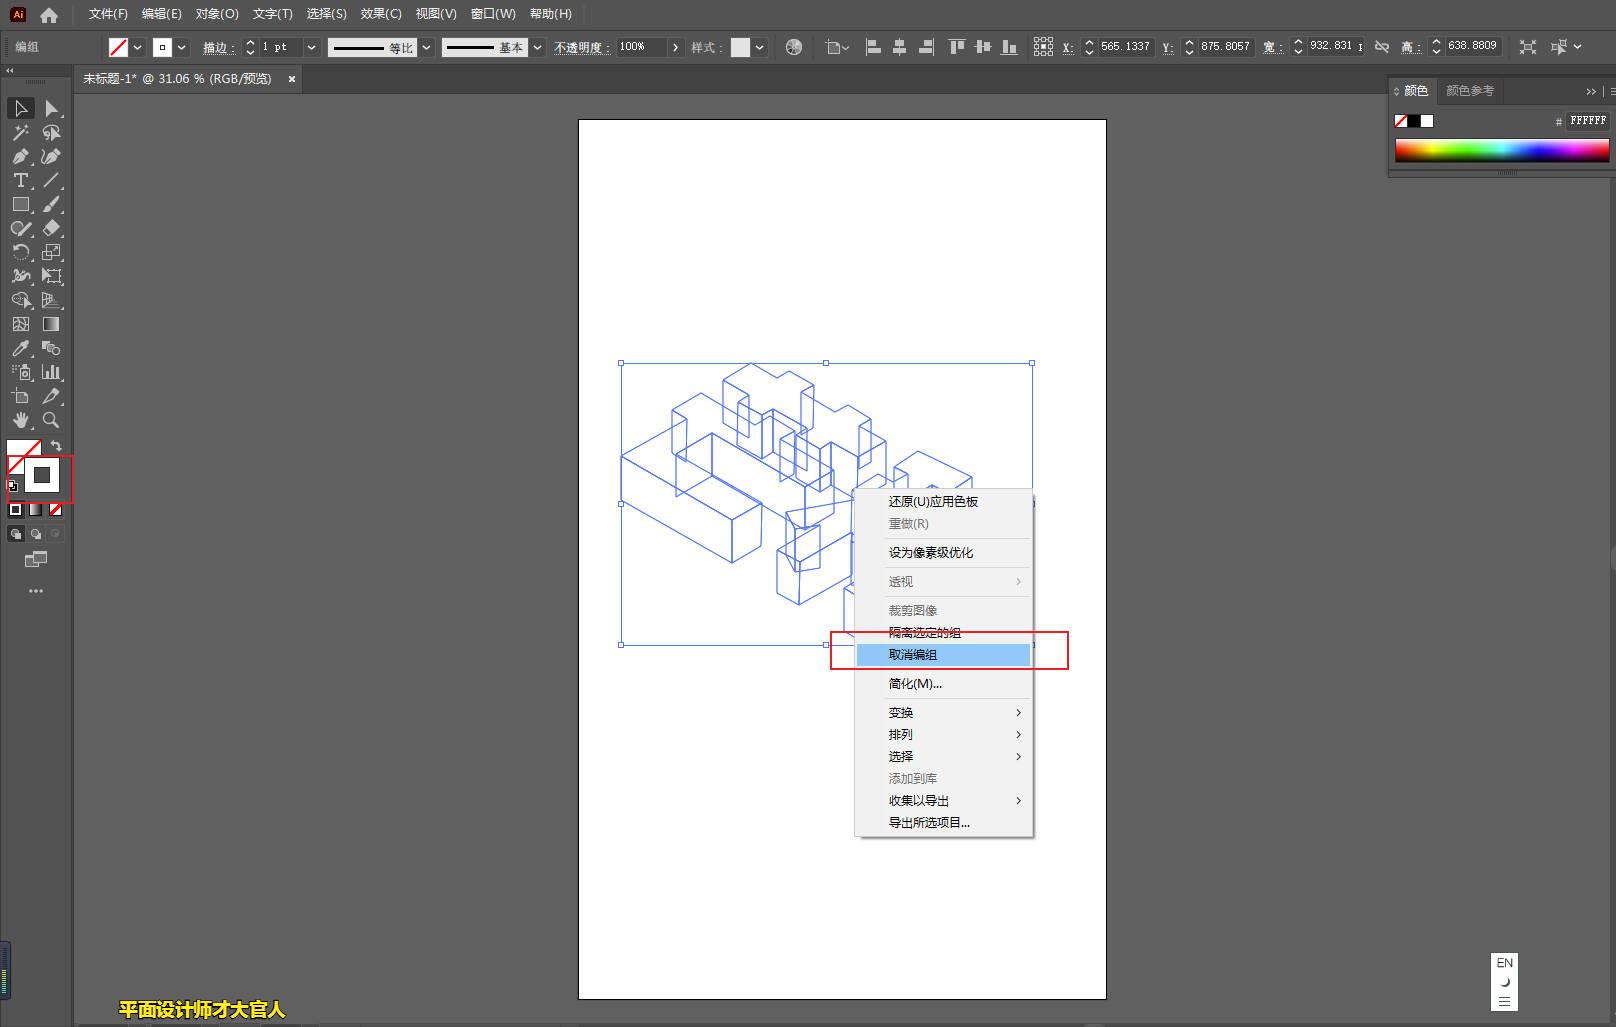1616x1027 pixels.
Task: Select the Perspective Grid tool
Action: [x=51, y=300]
